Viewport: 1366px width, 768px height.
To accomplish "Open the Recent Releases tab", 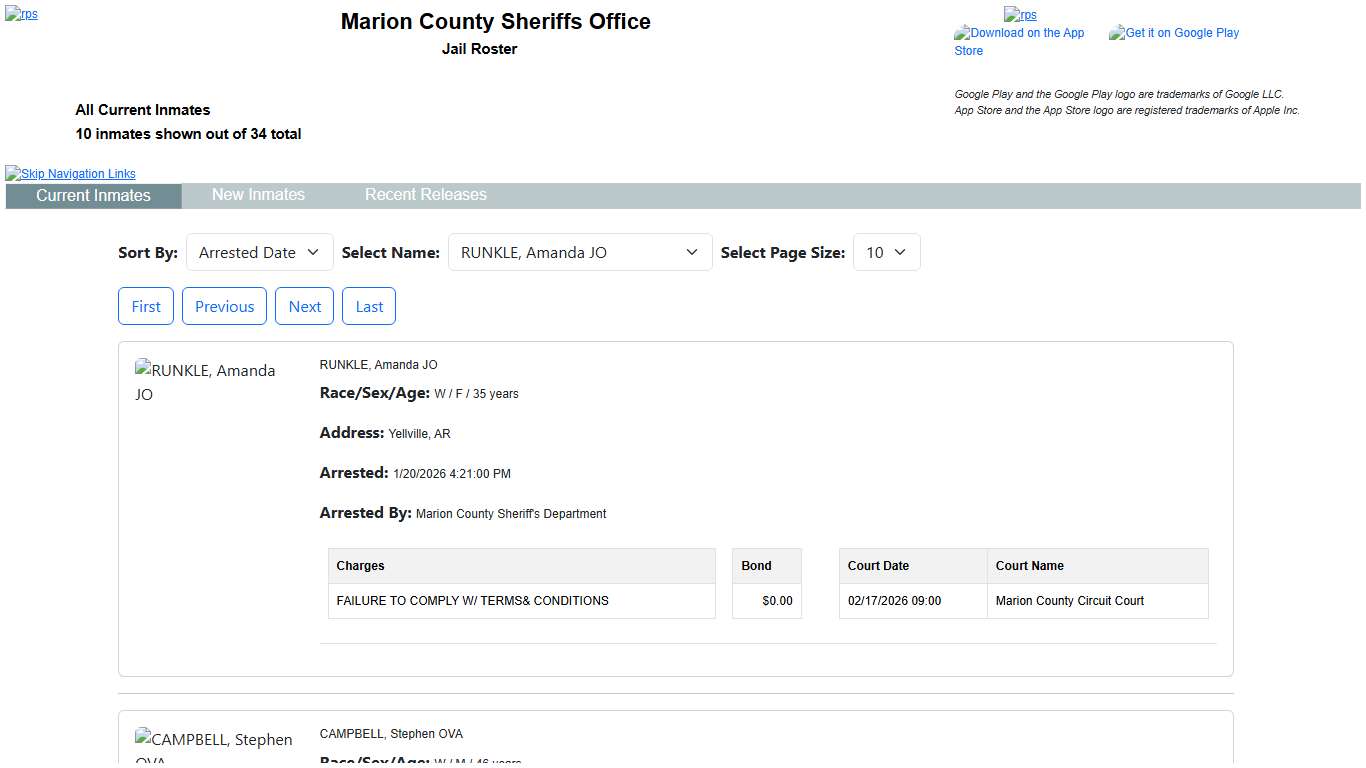I will coord(425,195).
